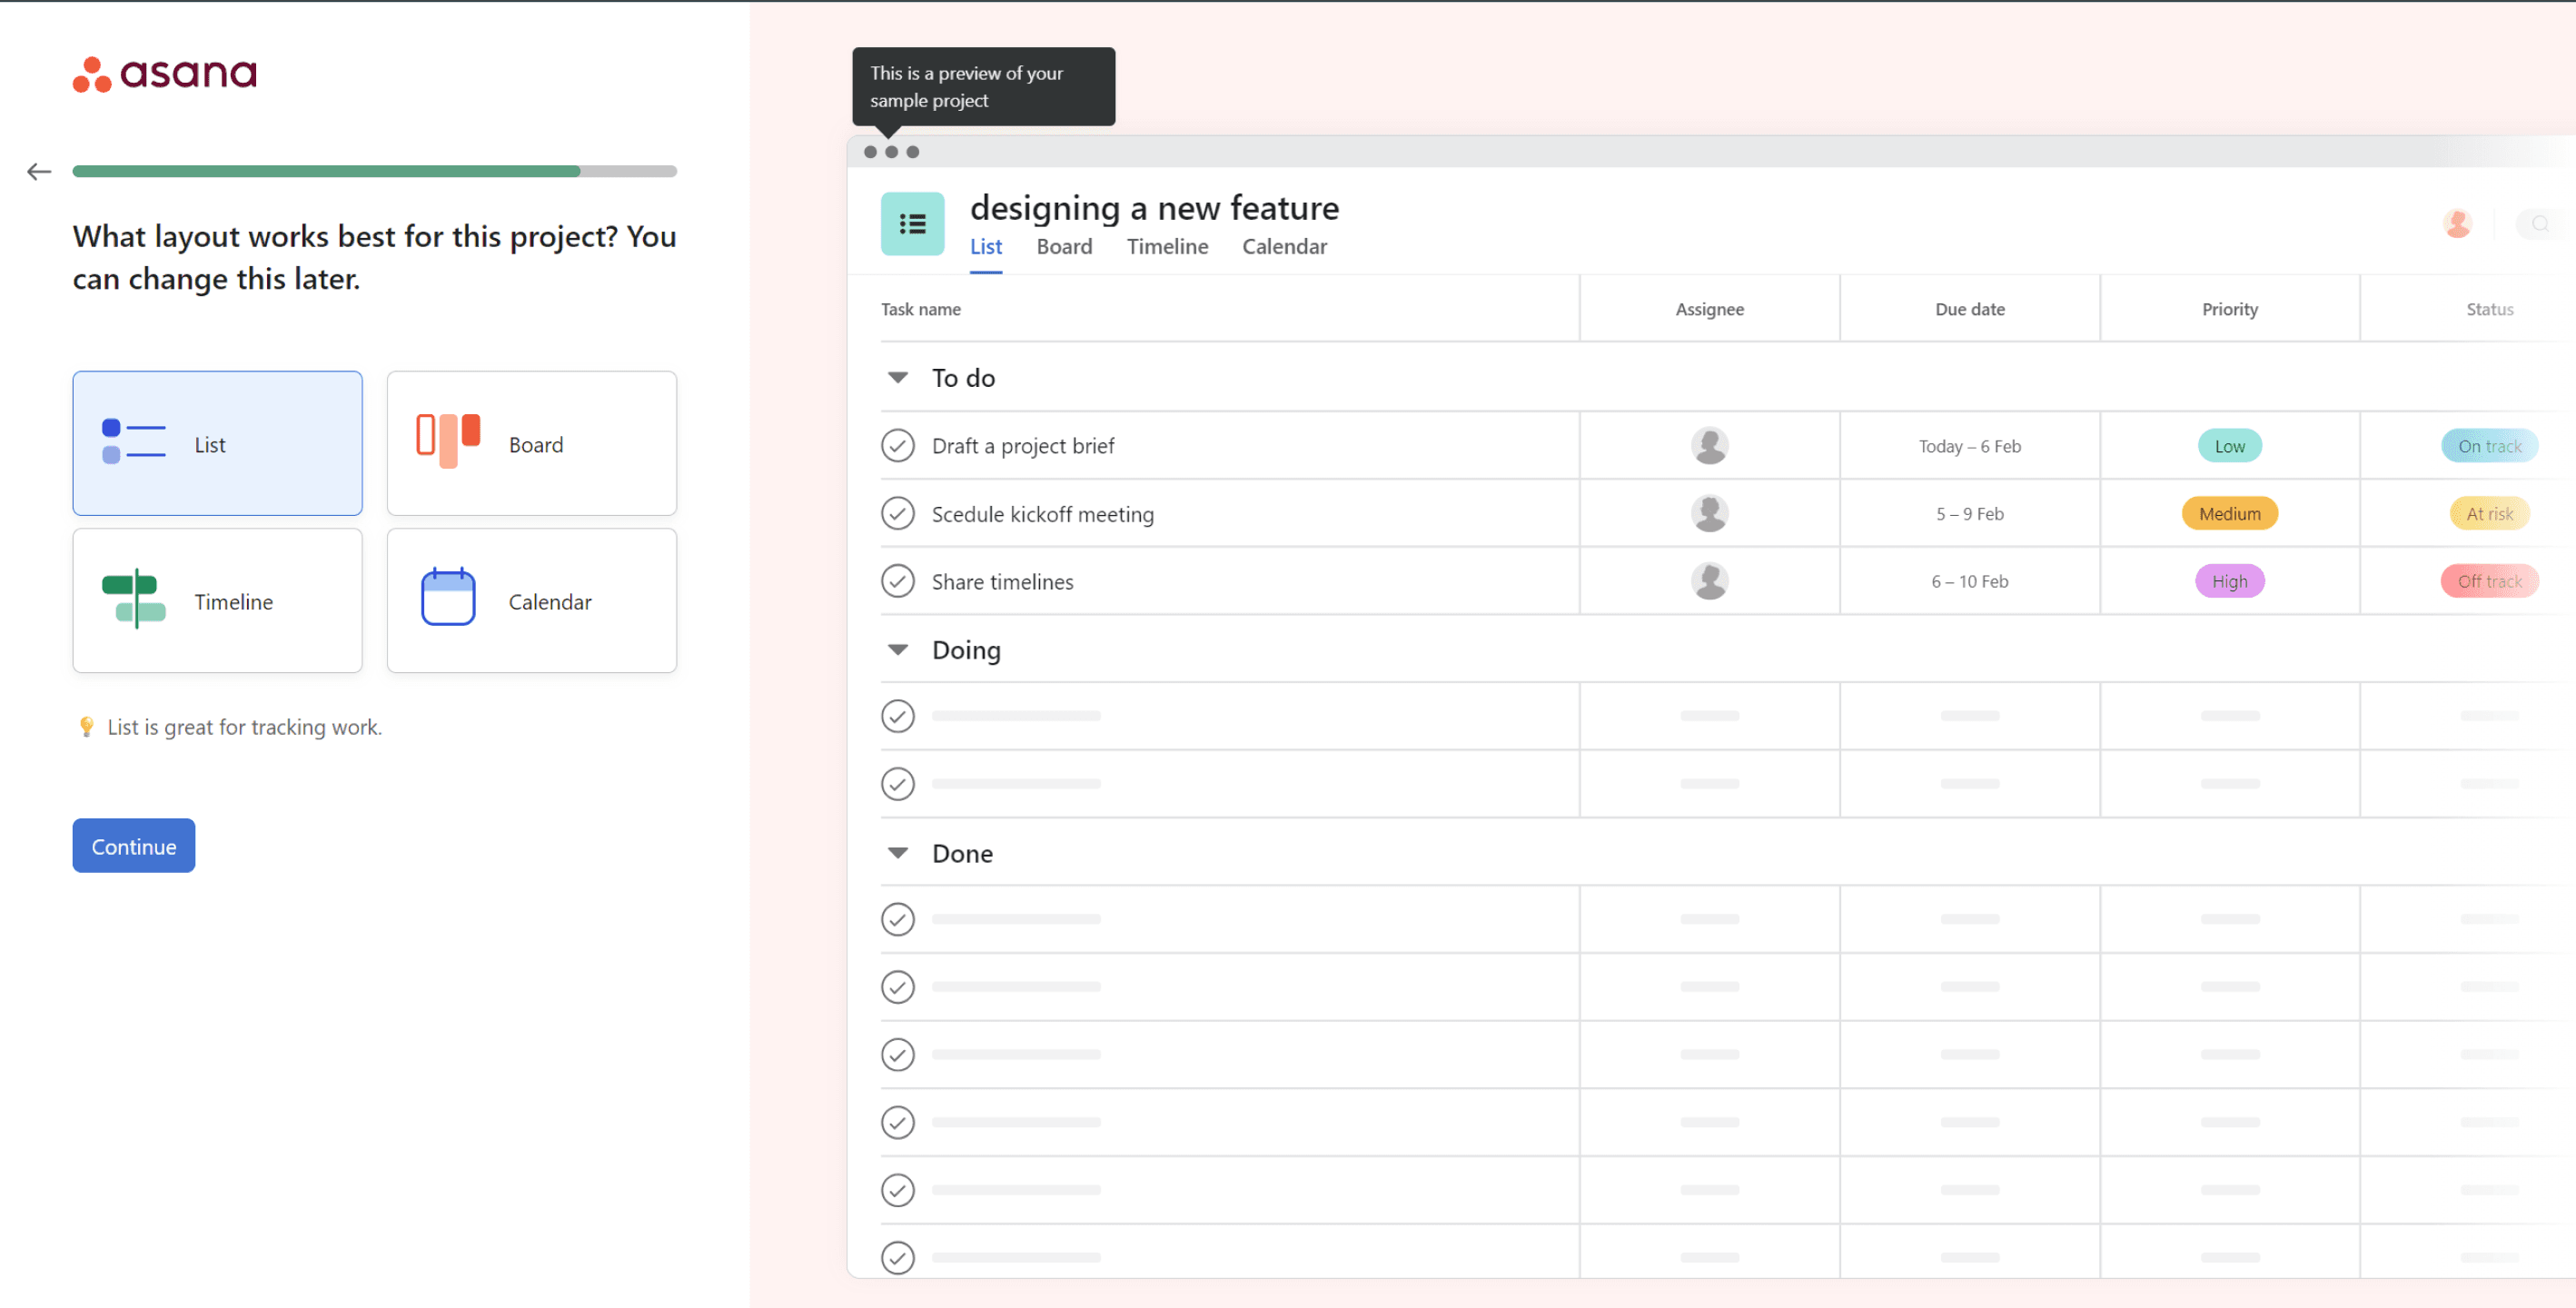Image resolution: width=2576 pixels, height=1308 pixels.
Task: Open the Timeline tab in preview
Action: click(1166, 247)
